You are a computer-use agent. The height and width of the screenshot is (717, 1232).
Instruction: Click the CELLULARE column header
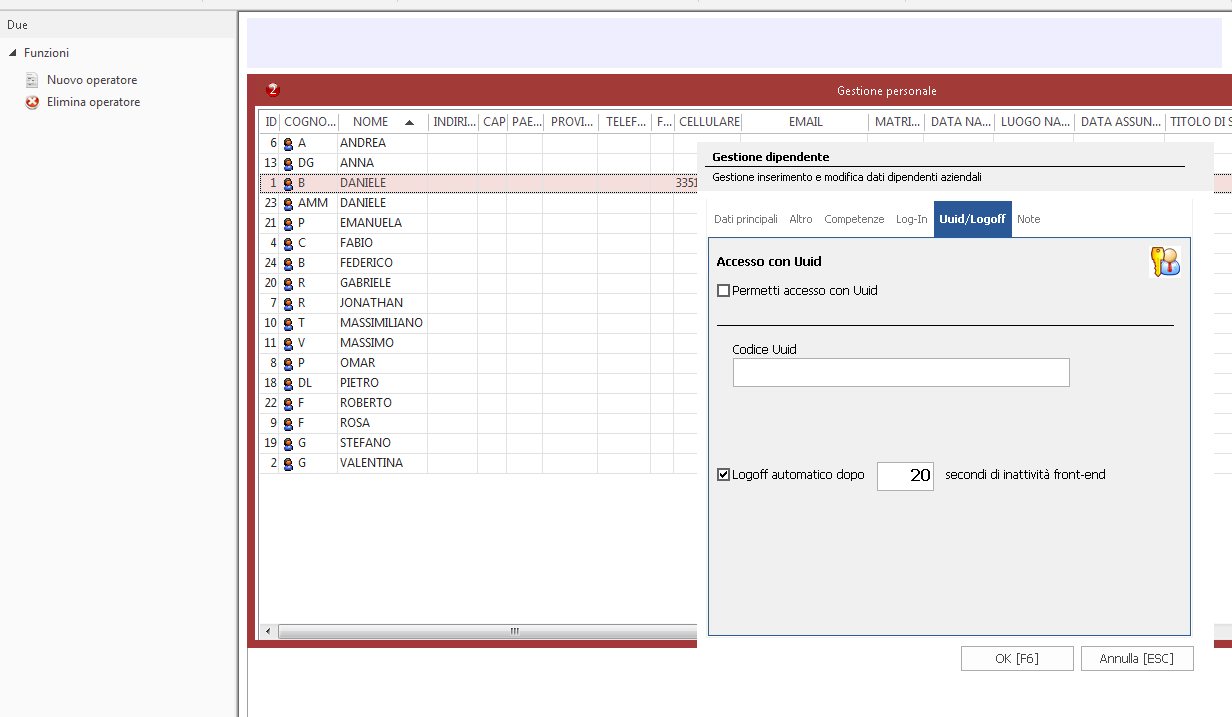[709, 122]
